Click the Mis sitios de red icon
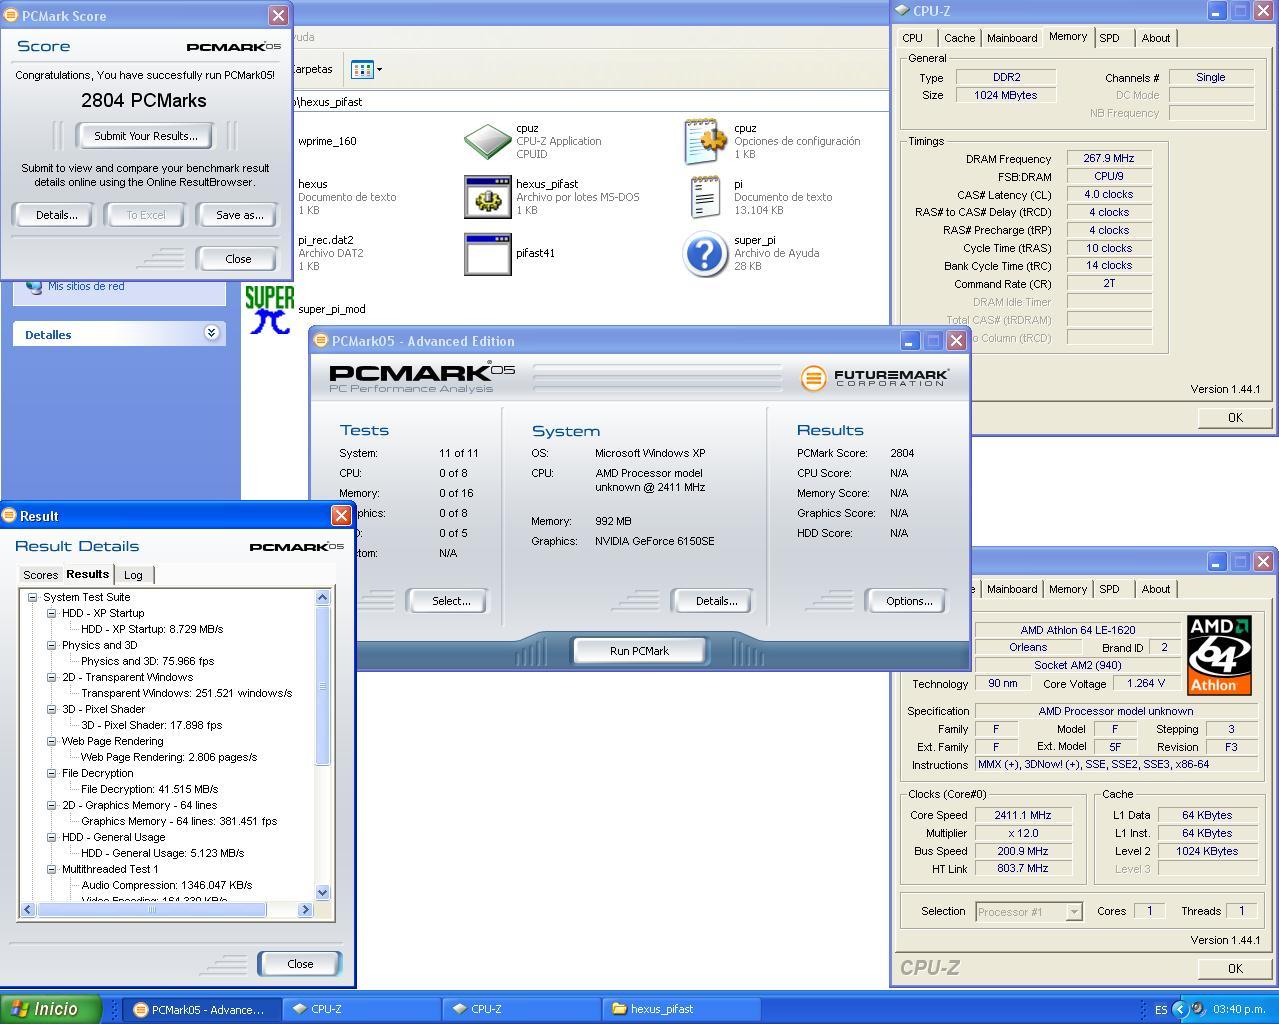The width and height of the screenshot is (1279, 1024). click(x=34, y=286)
